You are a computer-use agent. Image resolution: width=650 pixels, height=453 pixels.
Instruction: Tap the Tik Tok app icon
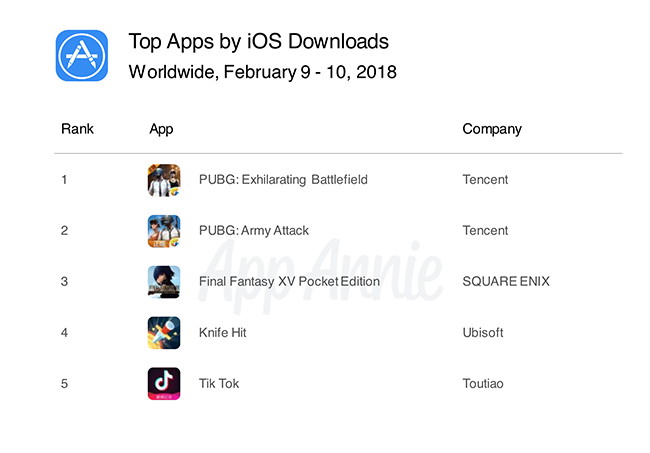(x=164, y=383)
